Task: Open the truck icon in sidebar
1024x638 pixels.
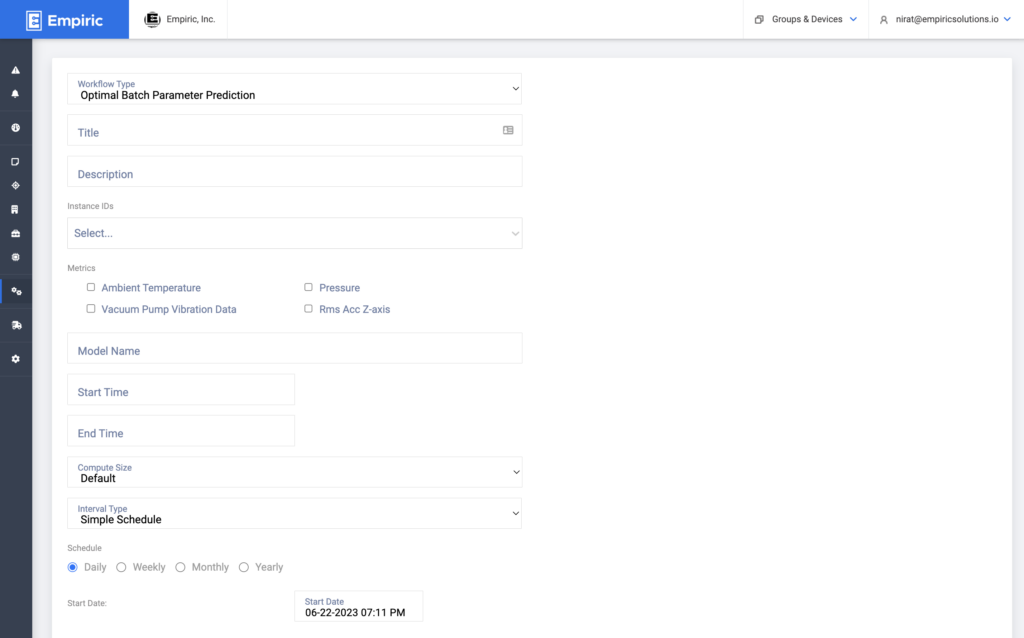Action: pos(16,325)
